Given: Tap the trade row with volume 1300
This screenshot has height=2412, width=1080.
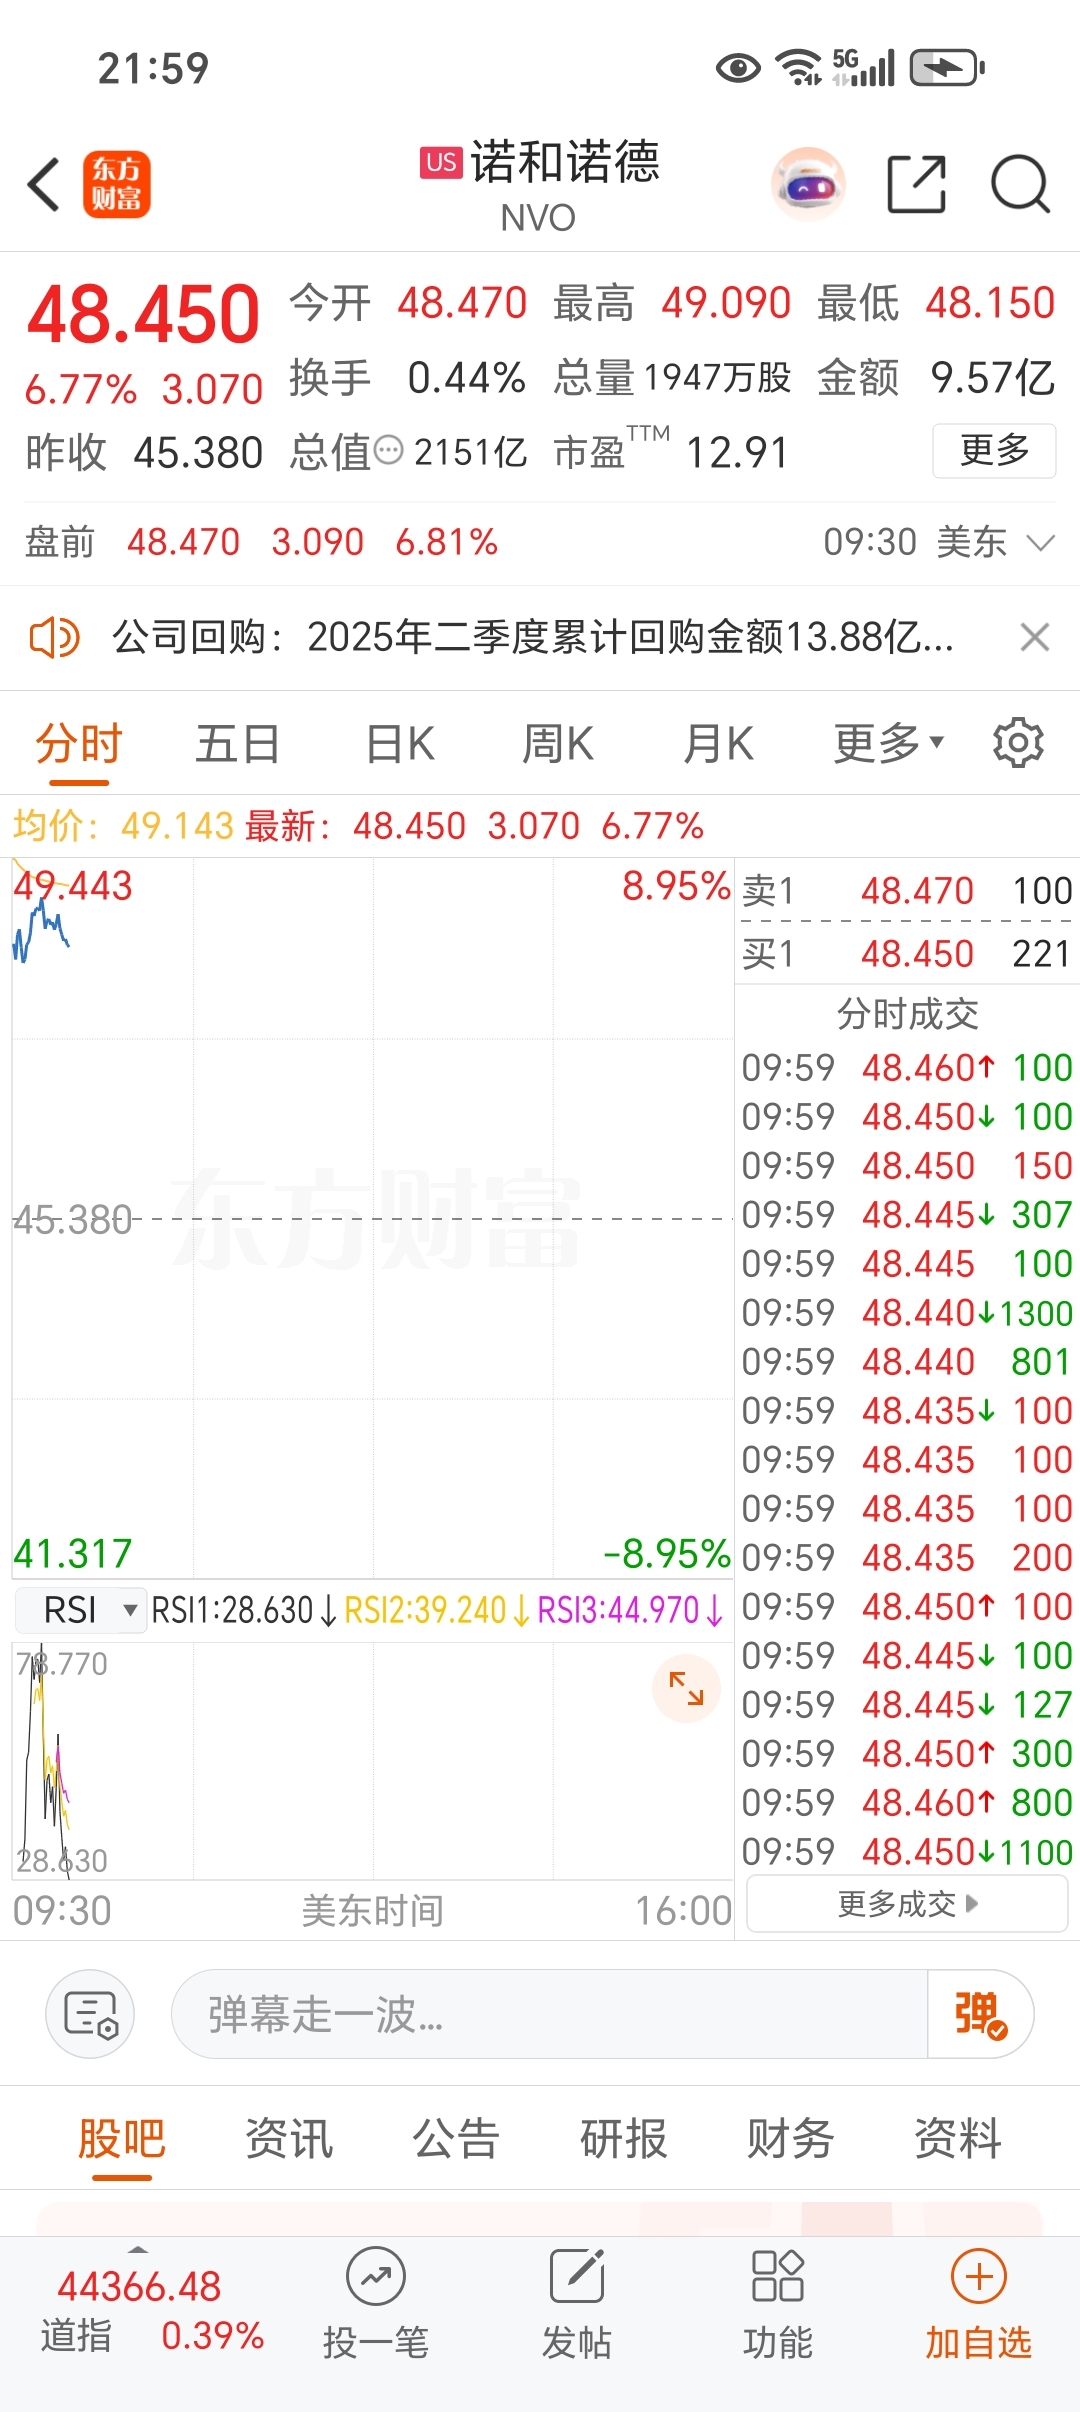Looking at the screenshot, I should click(907, 1312).
